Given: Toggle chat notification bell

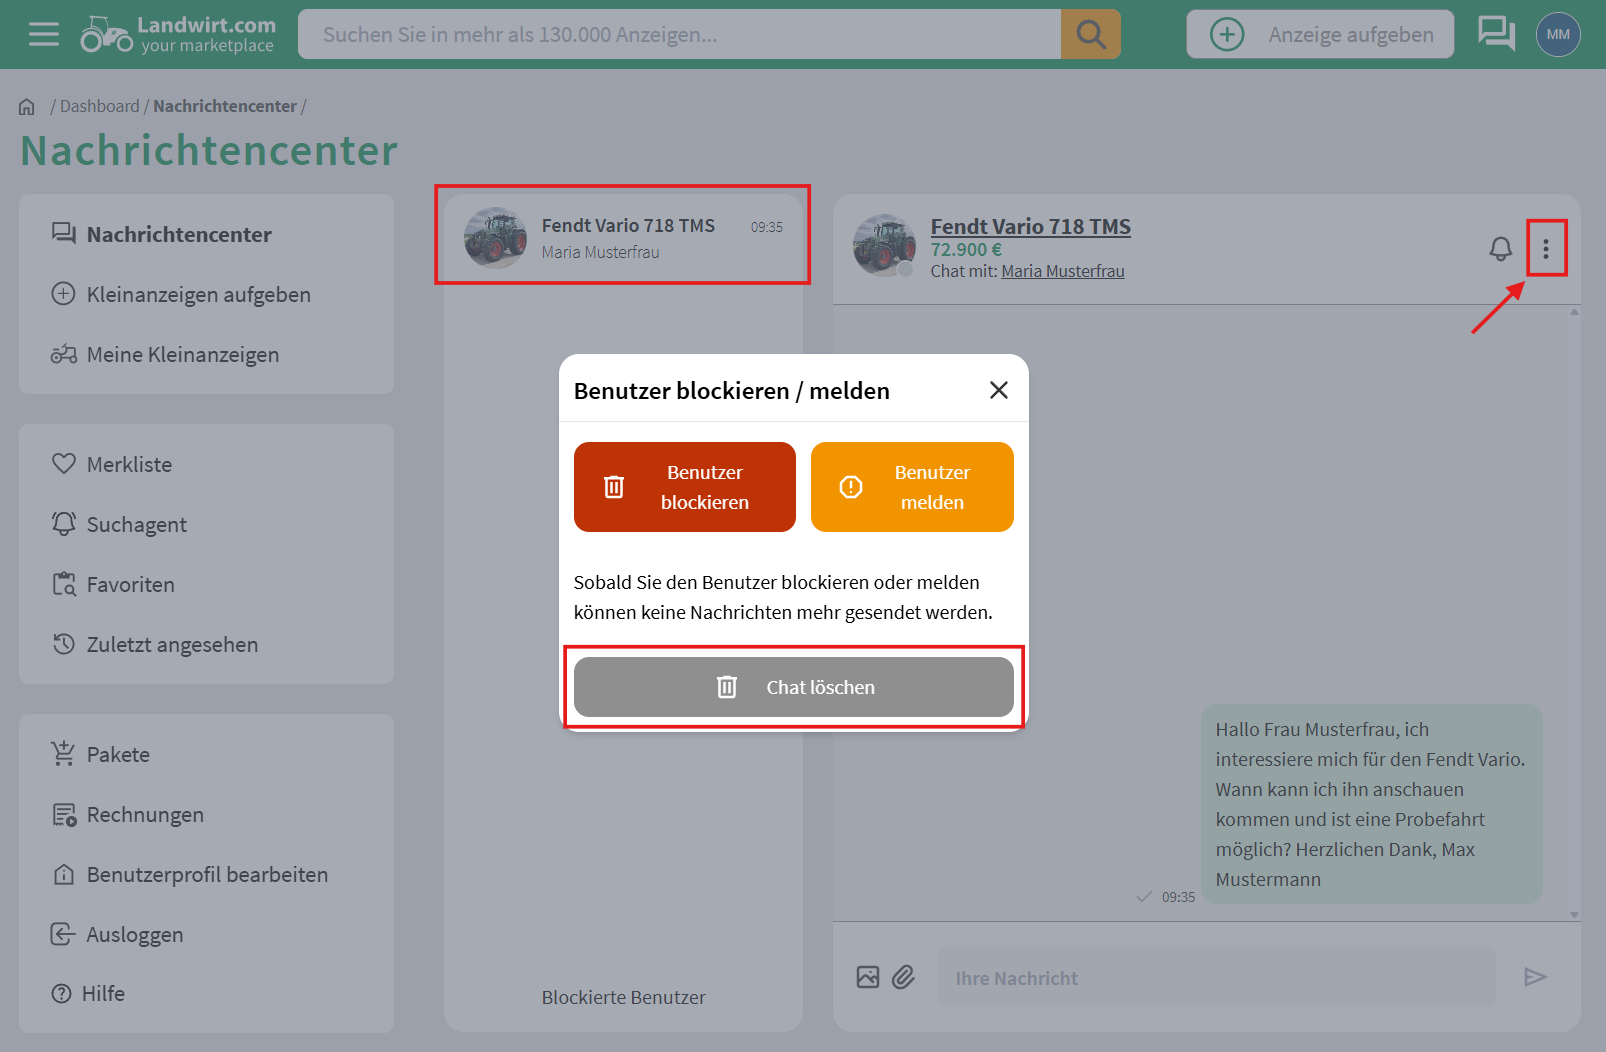Looking at the screenshot, I should [1500, 249].
